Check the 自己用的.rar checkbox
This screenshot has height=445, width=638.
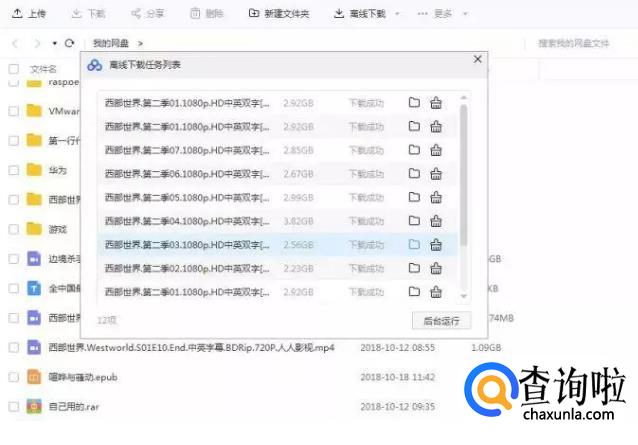click(x=14, y=406)
